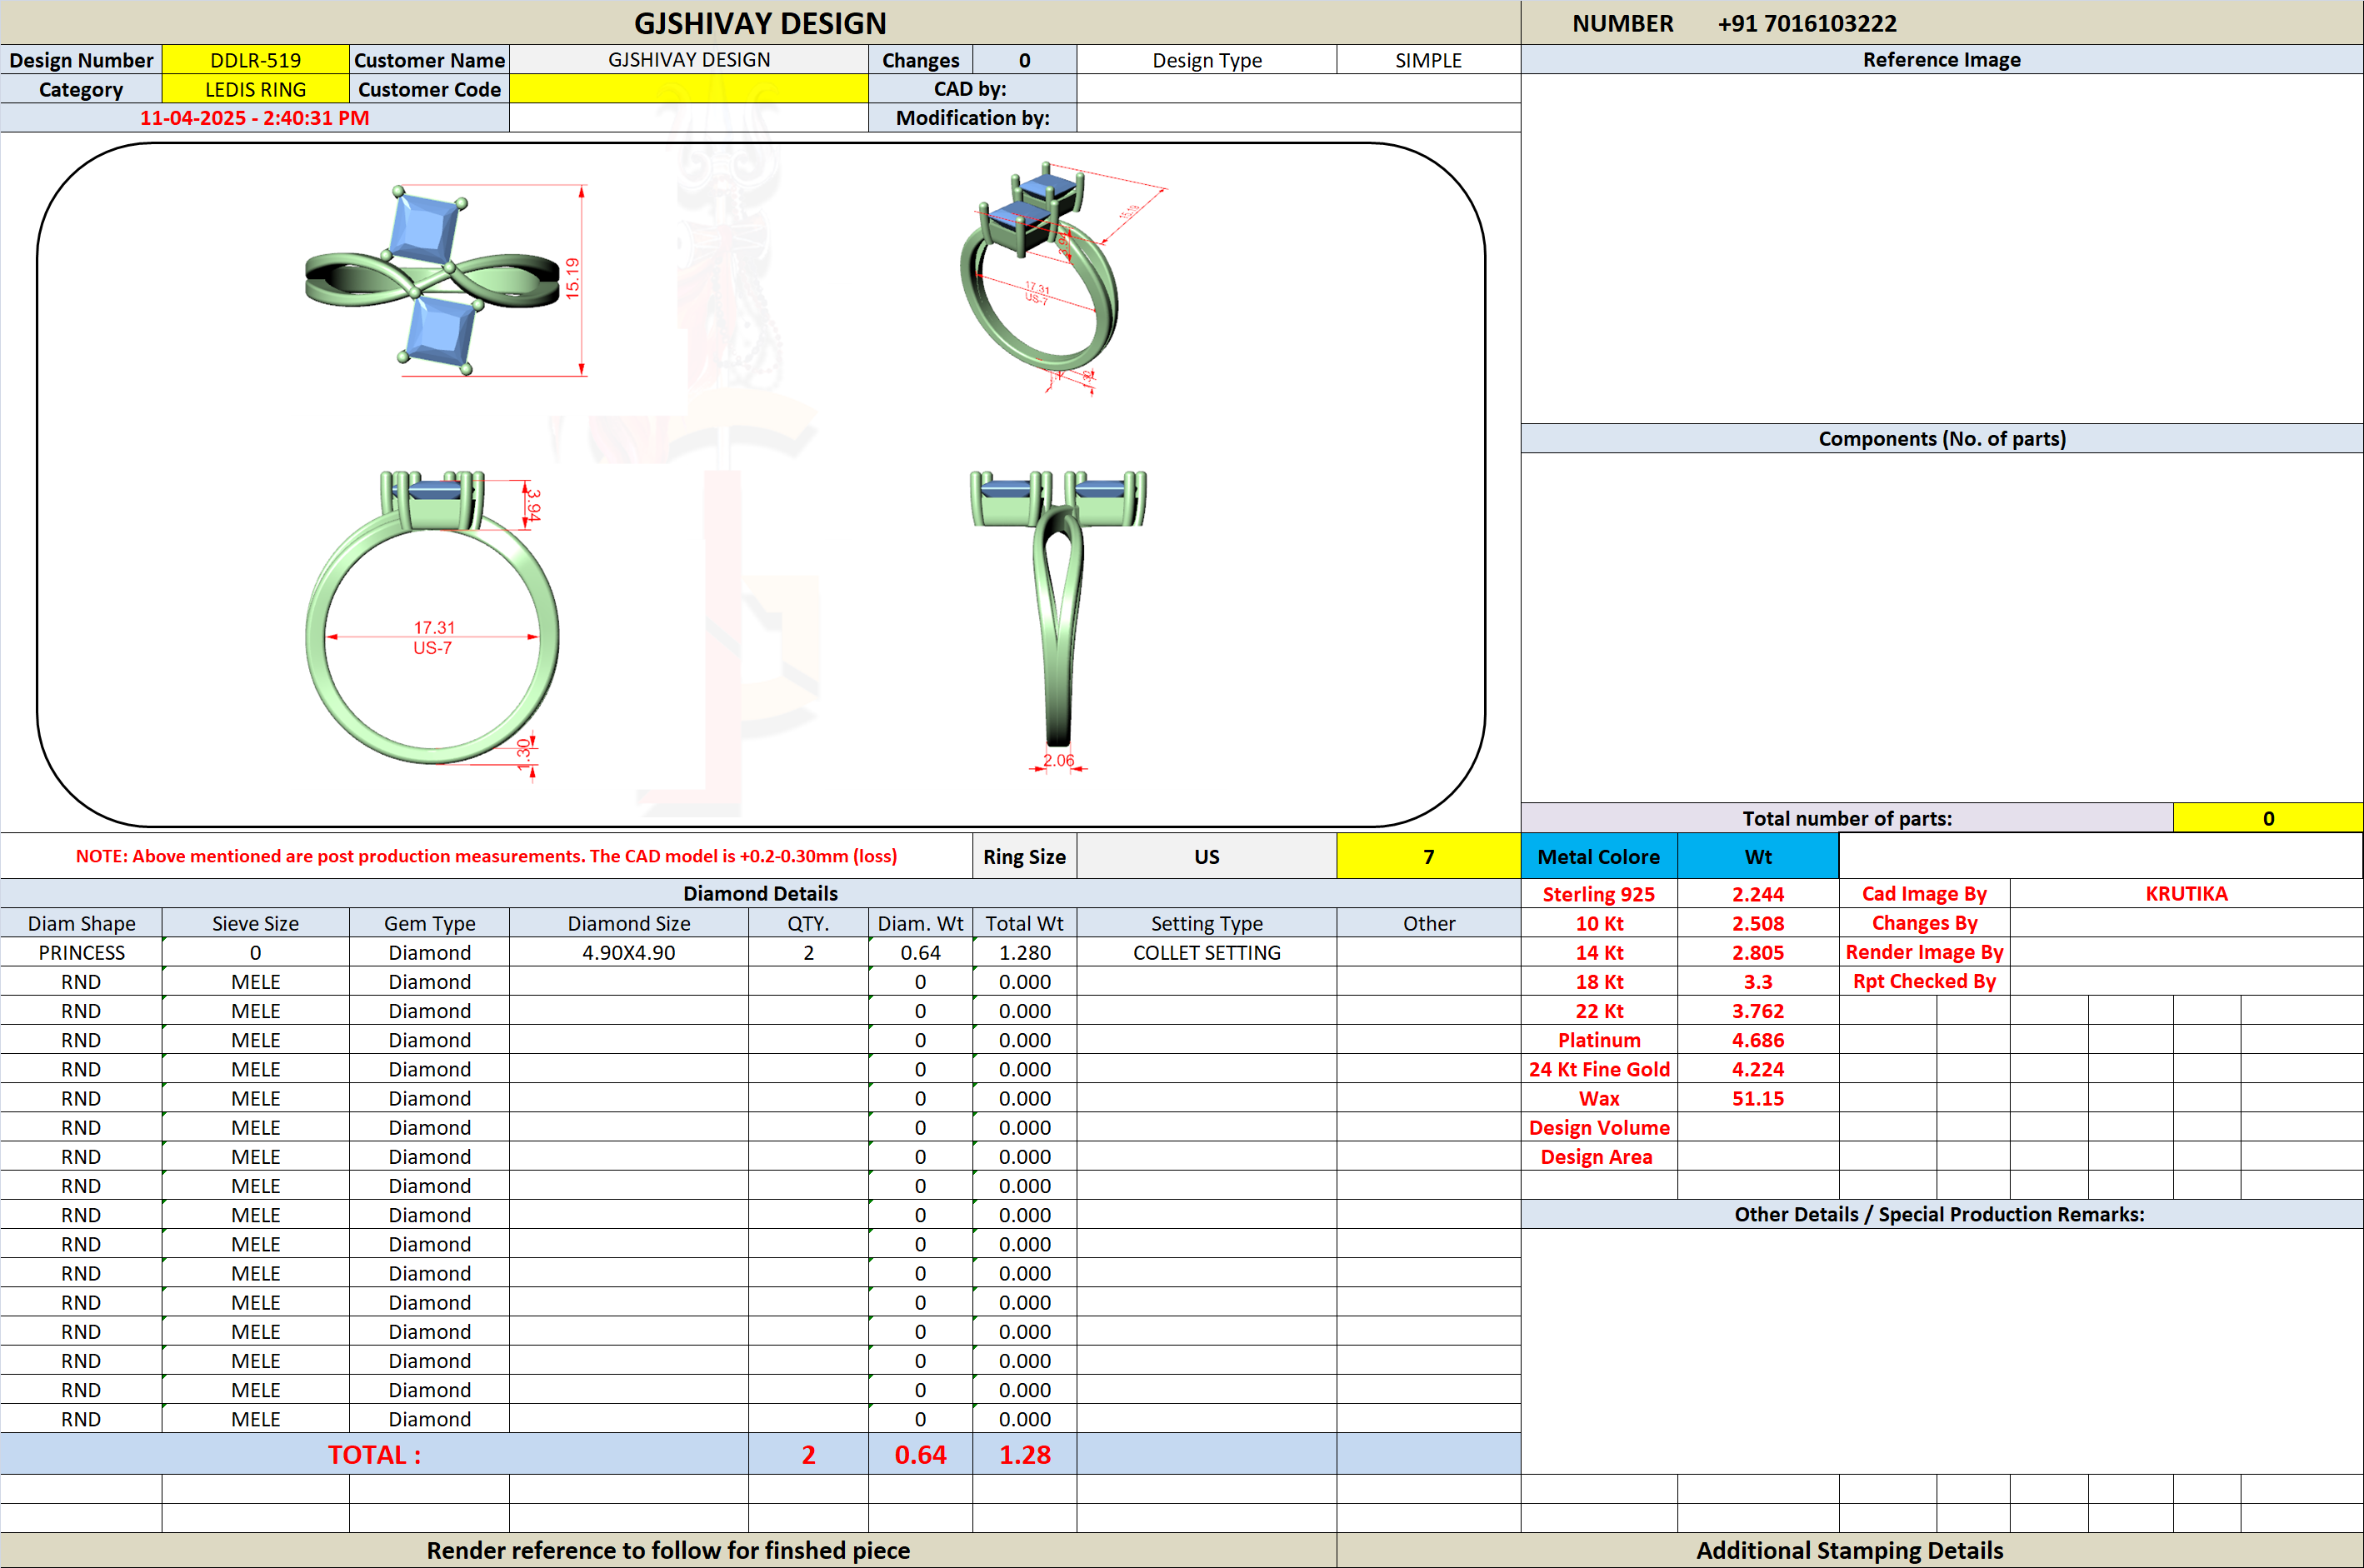The height and width of the screenshot is (1568, 2364).
Task: Select the Gem Type column header
Action: (x=429, y=923)
